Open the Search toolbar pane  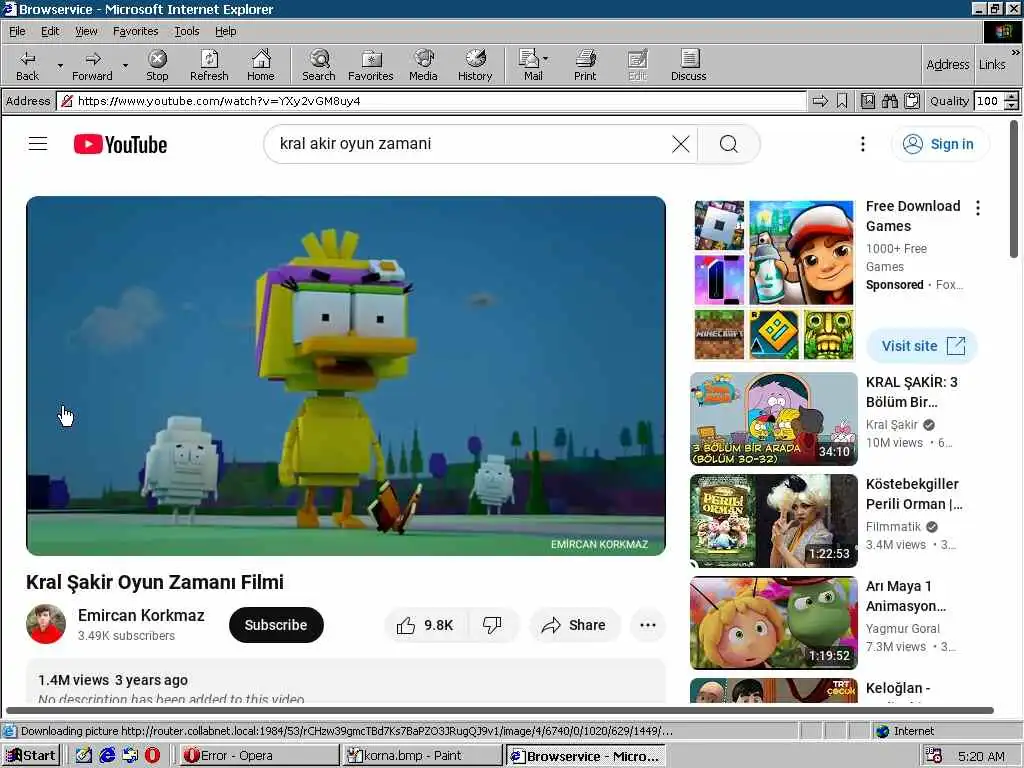point(319,65)
